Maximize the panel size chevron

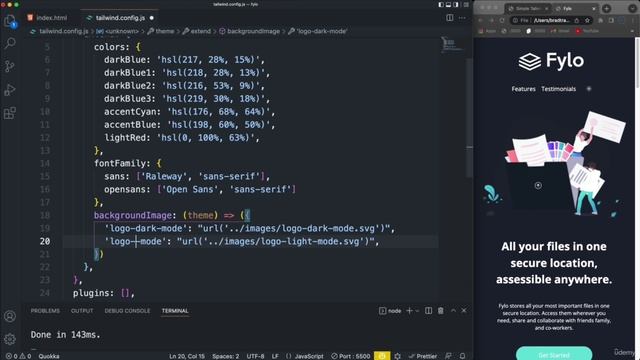453,311
